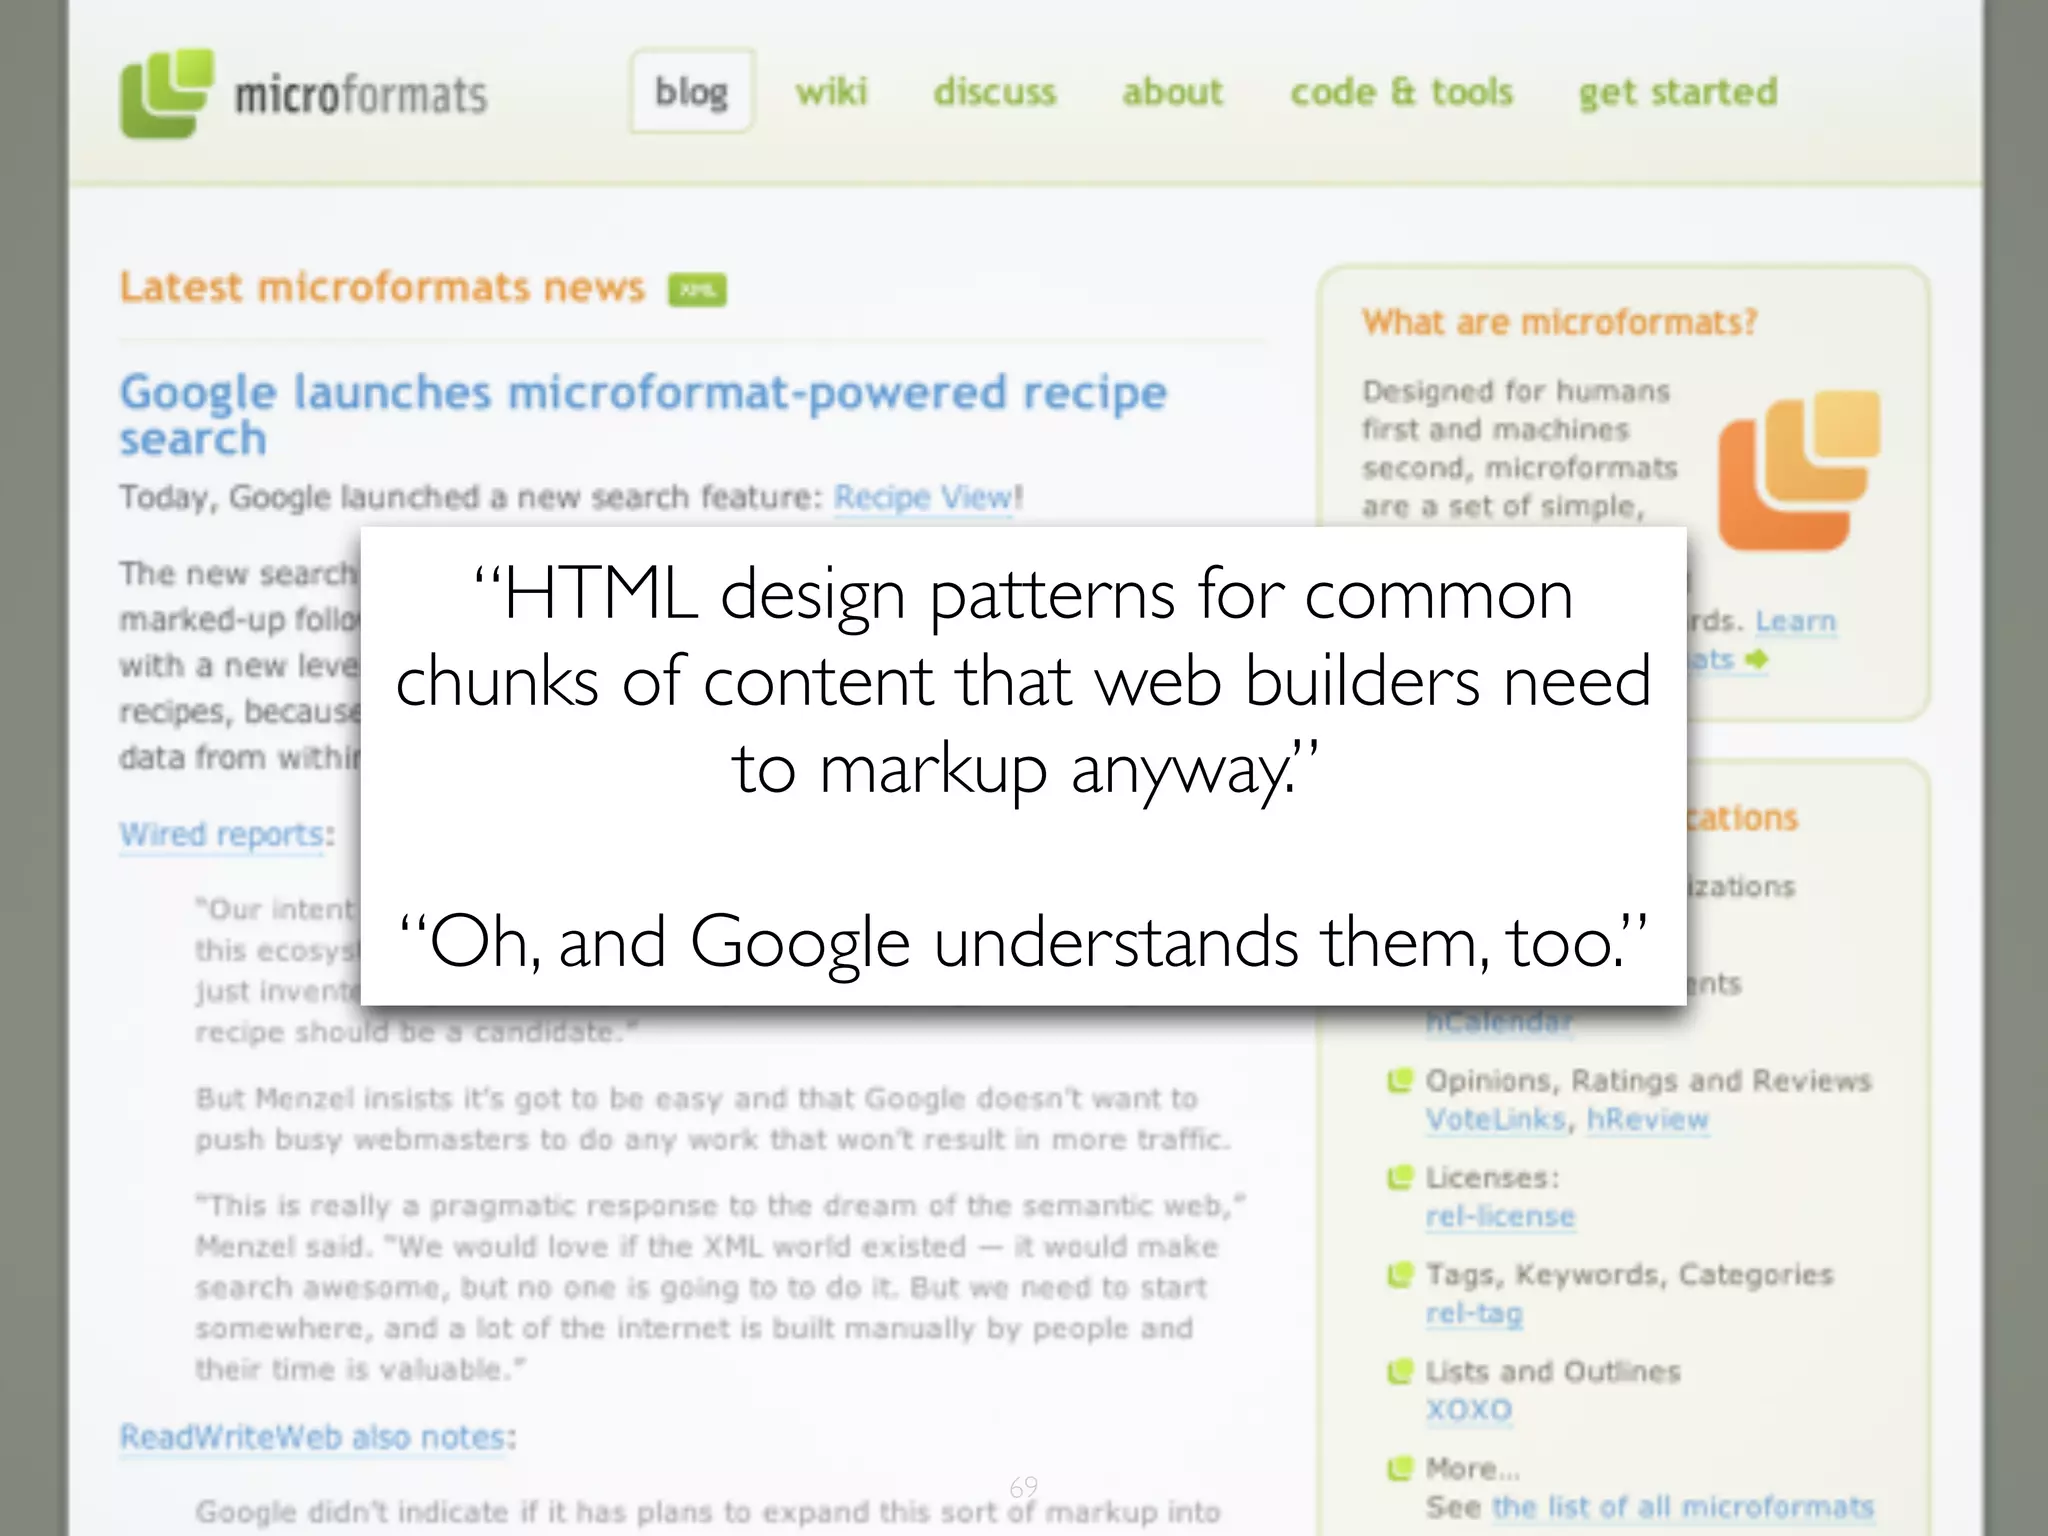2048x1536 pixels.
Task: Click the hCalendar link
Action: pyautogui.click(x=1499, y=1021)
